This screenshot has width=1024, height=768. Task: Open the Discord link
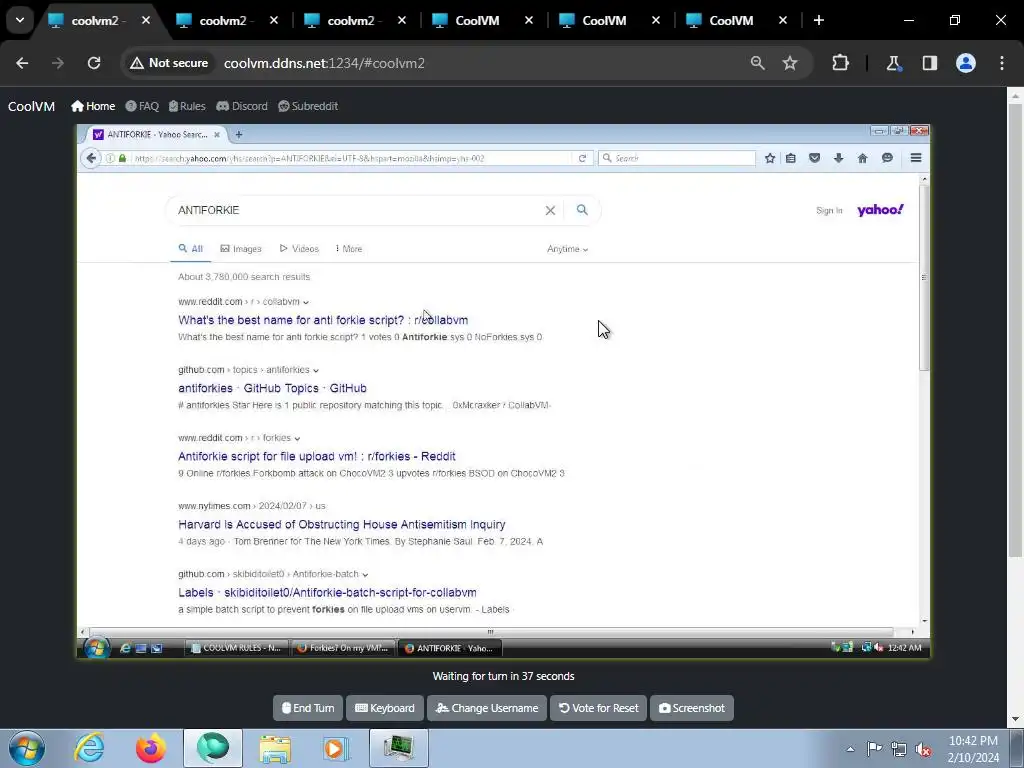[242, 106]
